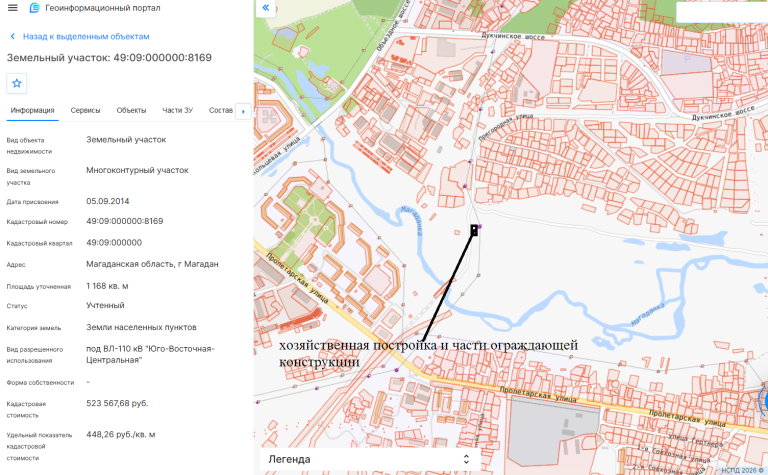Open 'Назад к выделенным объектам' link
Screen dimensions: 768x475
tap(86, 36)
